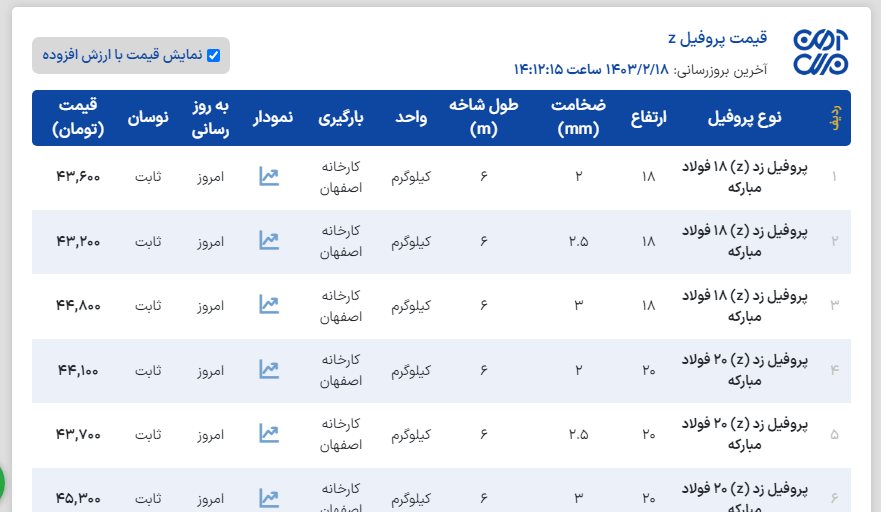881x512 pixels.
Task: Click the ضخامت (mm) column header
Action: pyautogui.click(x=578, y=118)
